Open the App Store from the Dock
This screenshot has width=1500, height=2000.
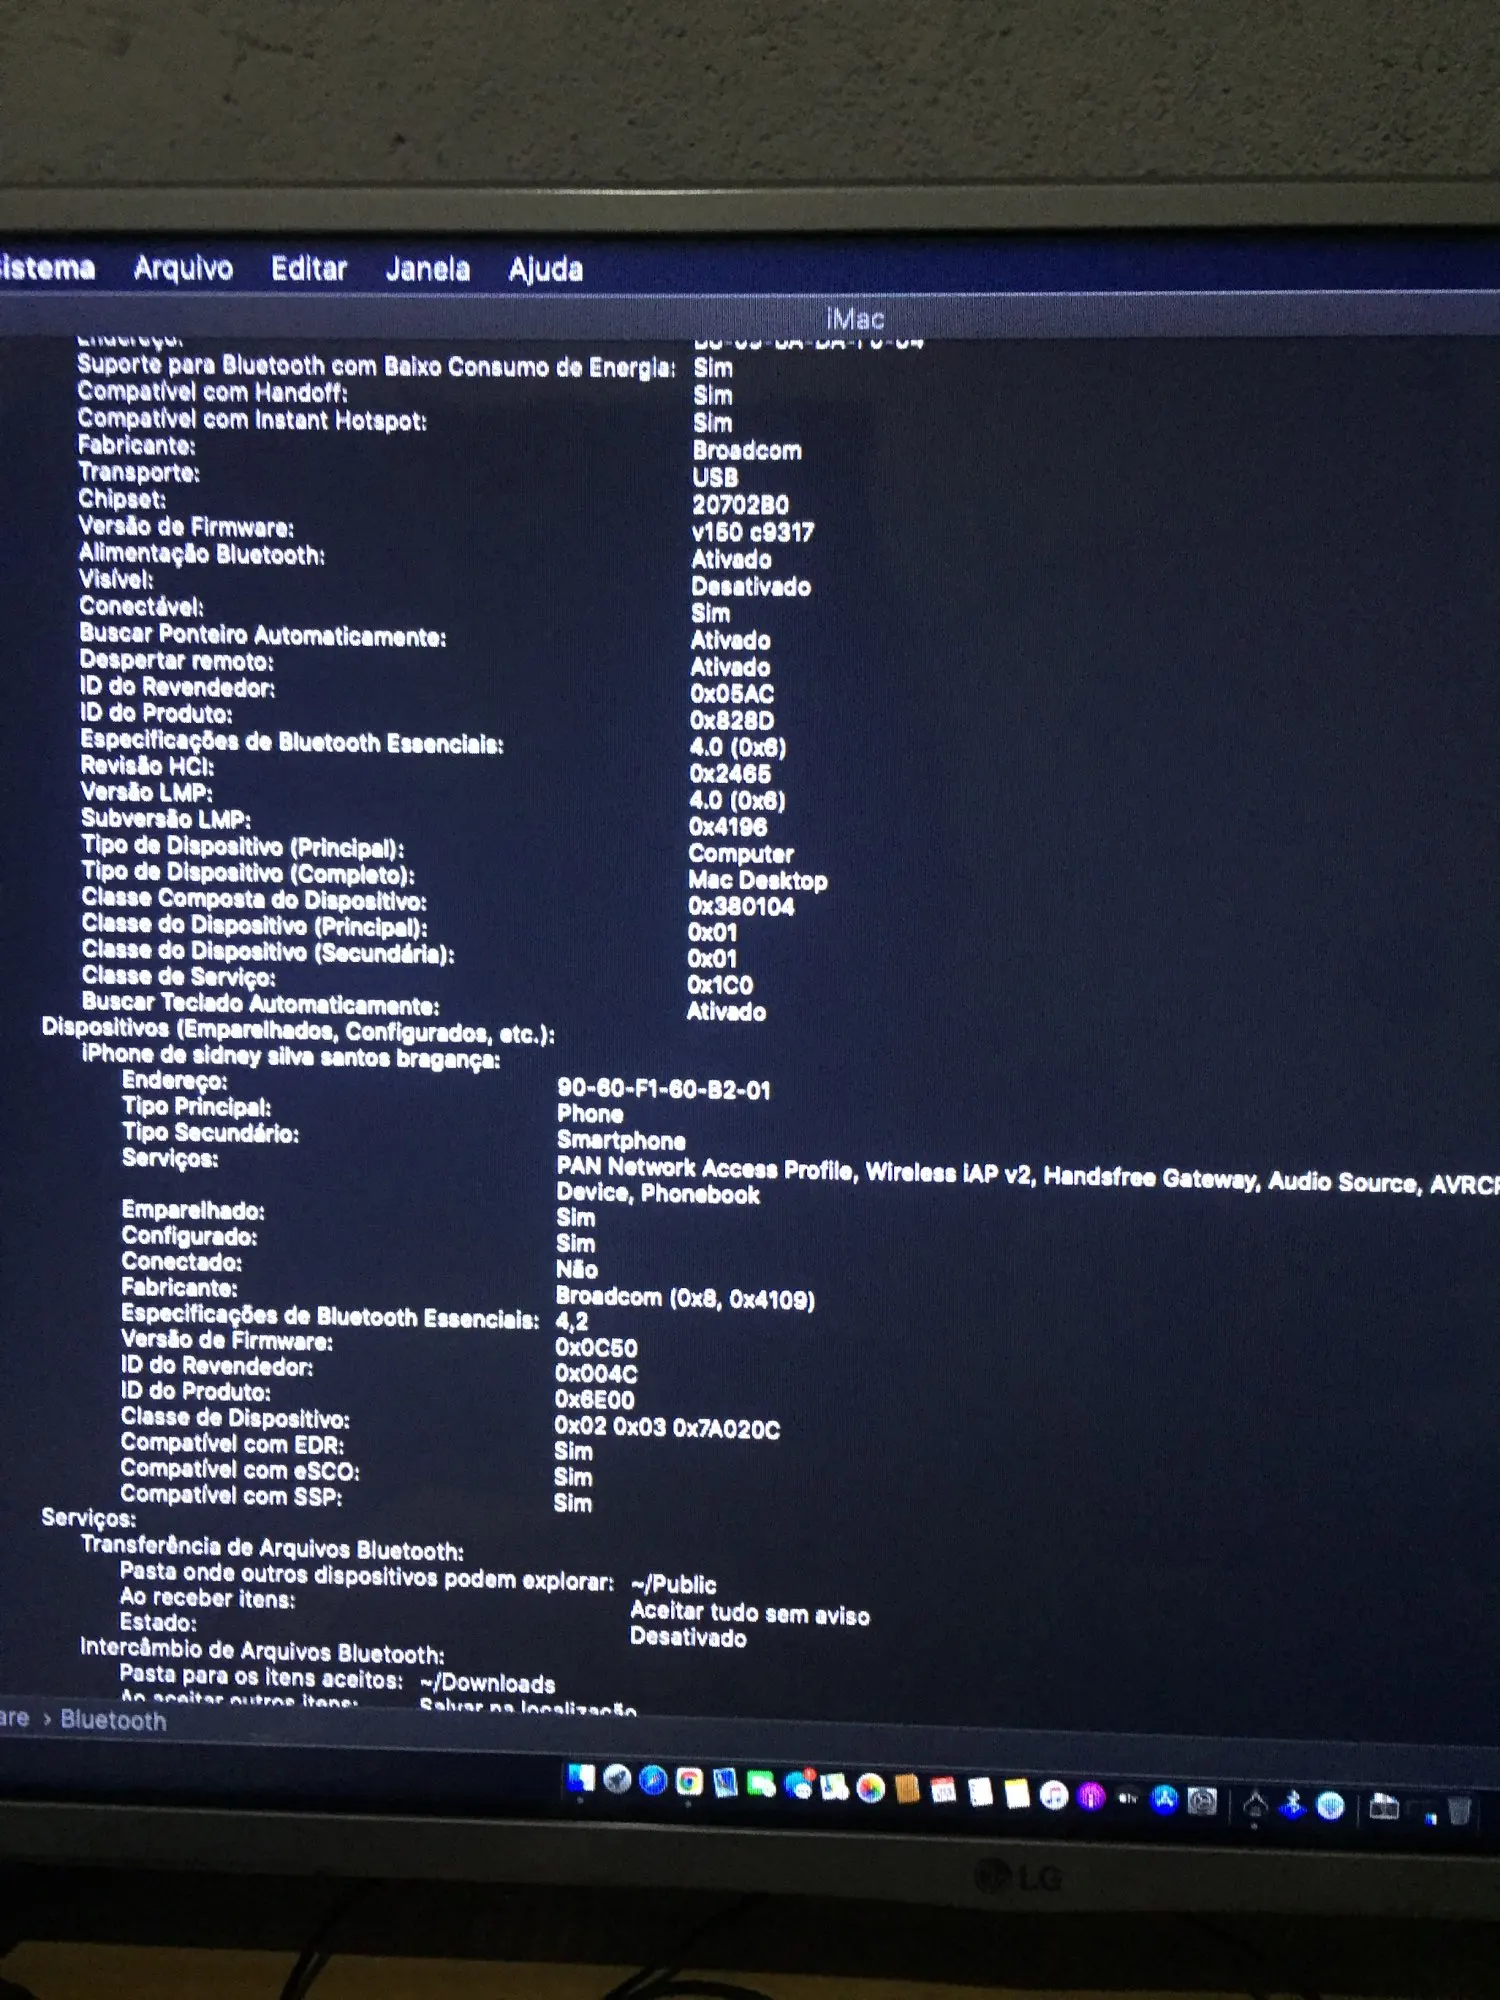point(1165,1799)
